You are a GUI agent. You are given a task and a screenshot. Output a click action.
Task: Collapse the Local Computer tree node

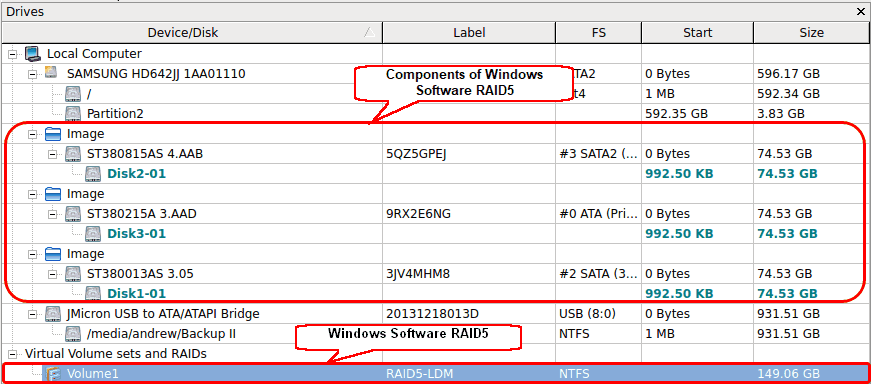pyautogui.click(x=13, y=54)
